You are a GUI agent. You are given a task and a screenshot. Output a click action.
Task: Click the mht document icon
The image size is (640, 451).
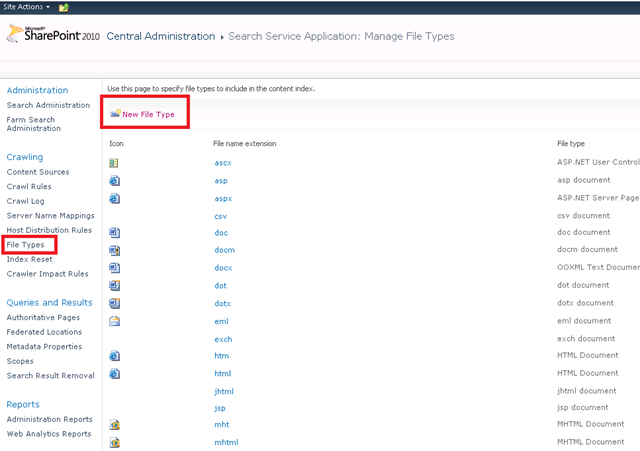tap(115, 425)
